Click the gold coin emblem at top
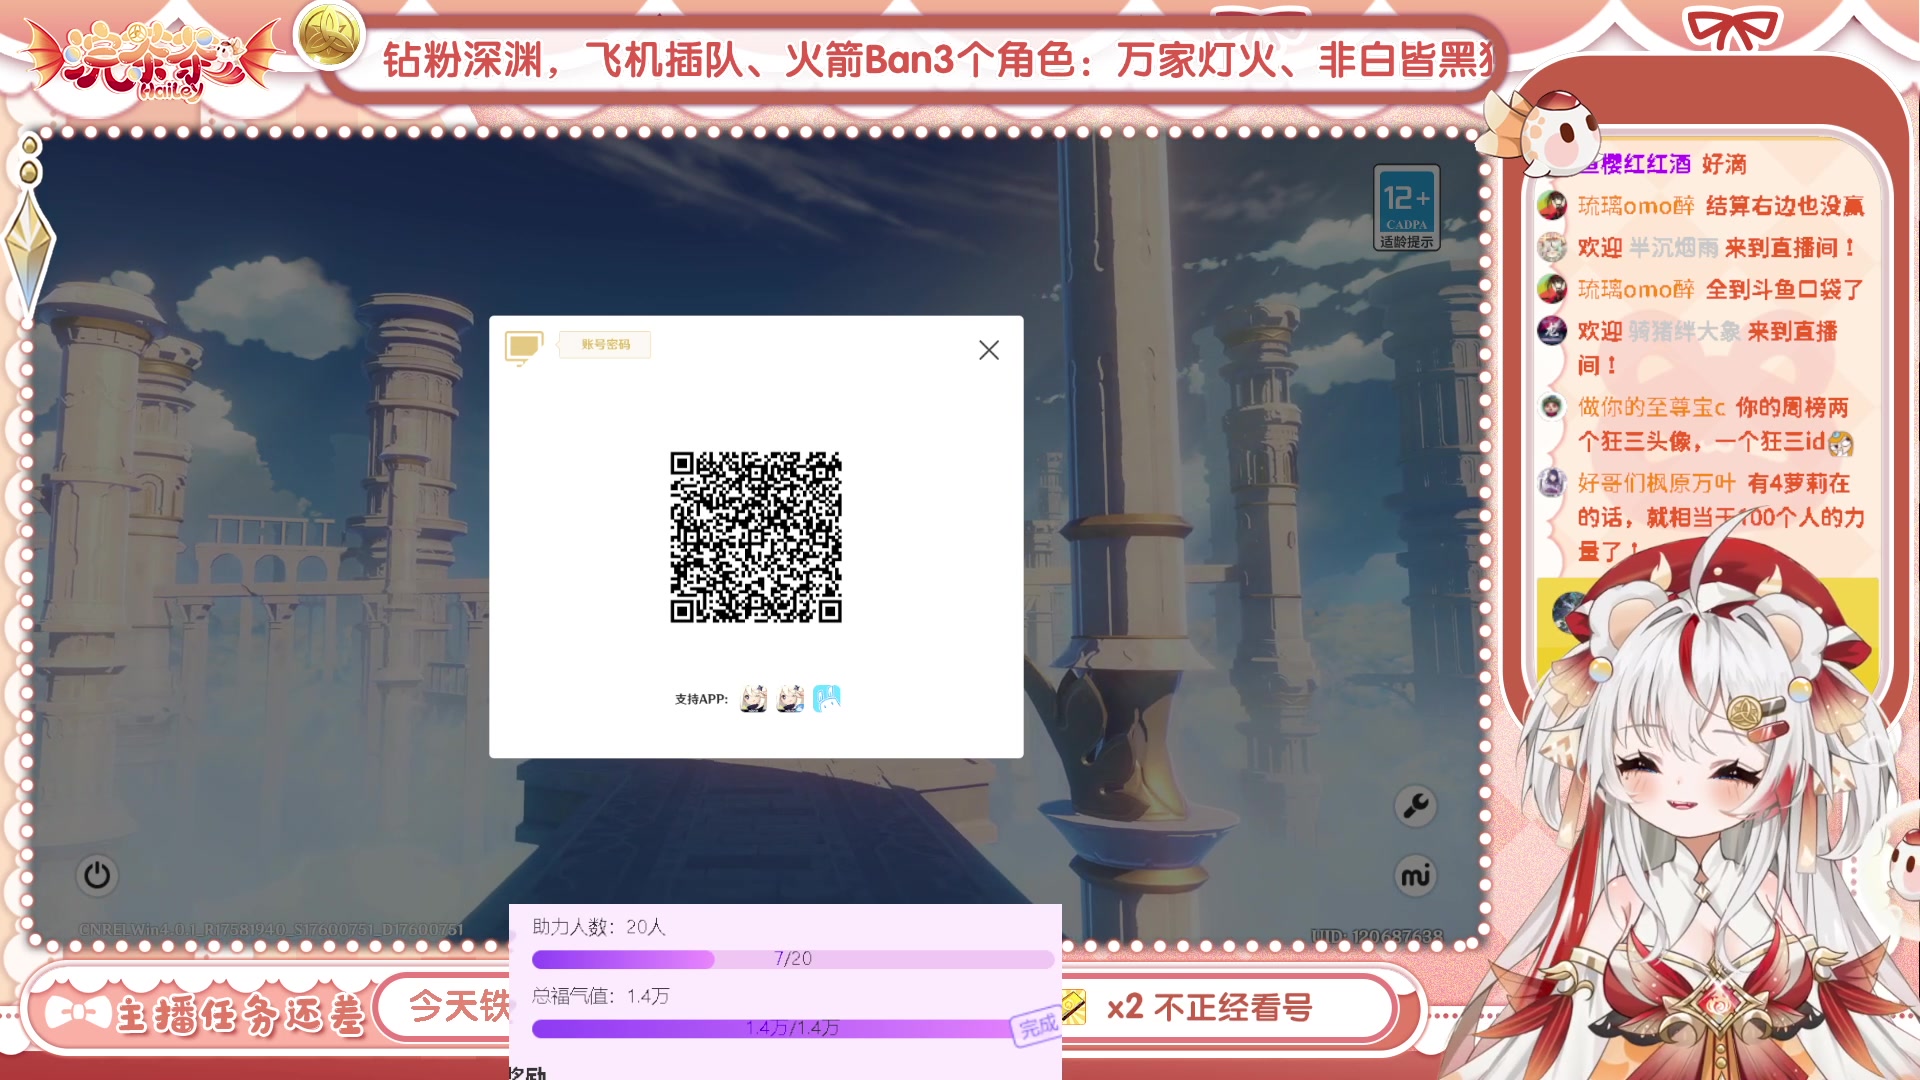 click(329, 36)
